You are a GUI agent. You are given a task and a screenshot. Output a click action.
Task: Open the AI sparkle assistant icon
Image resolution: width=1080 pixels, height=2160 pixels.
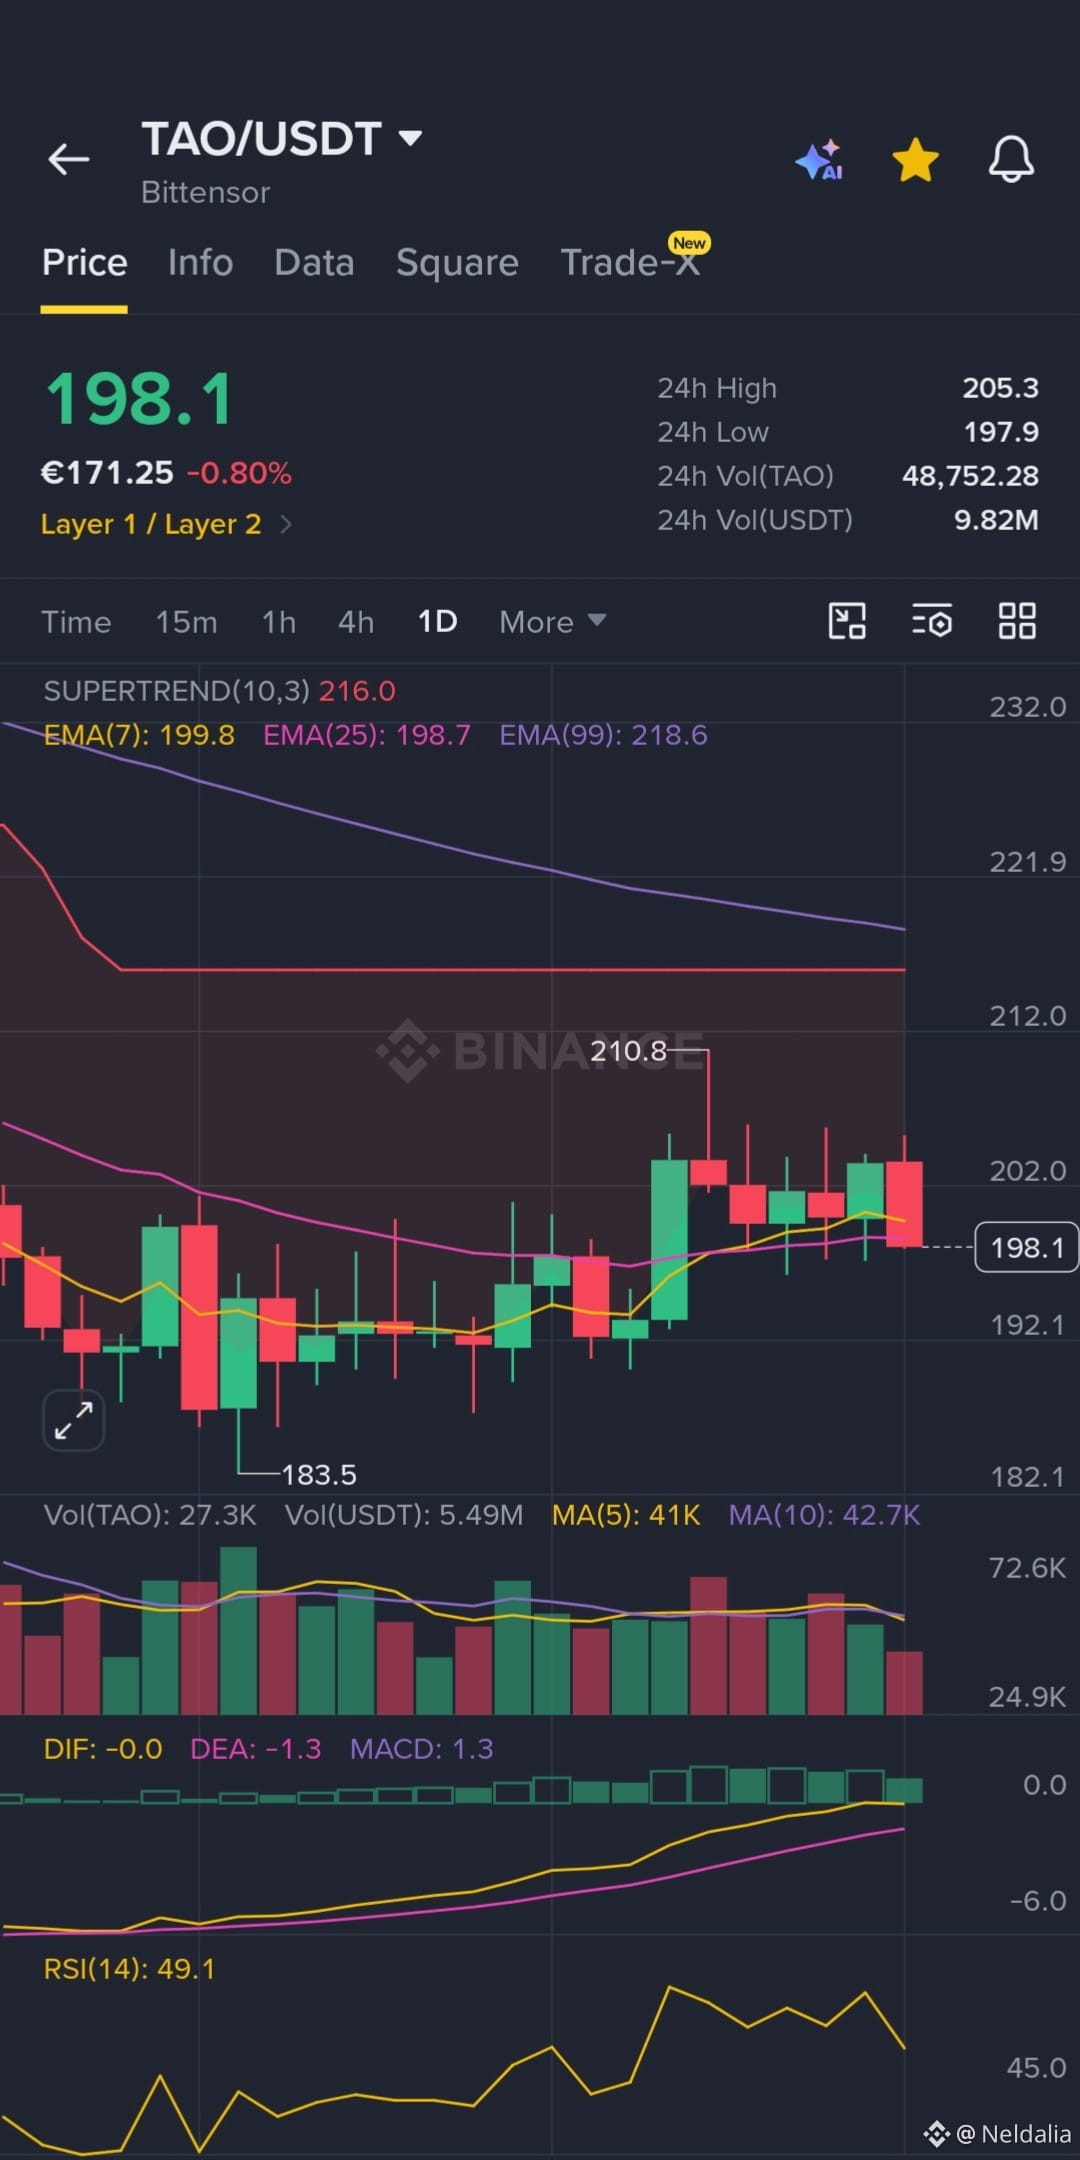click(x=820, y=160)
